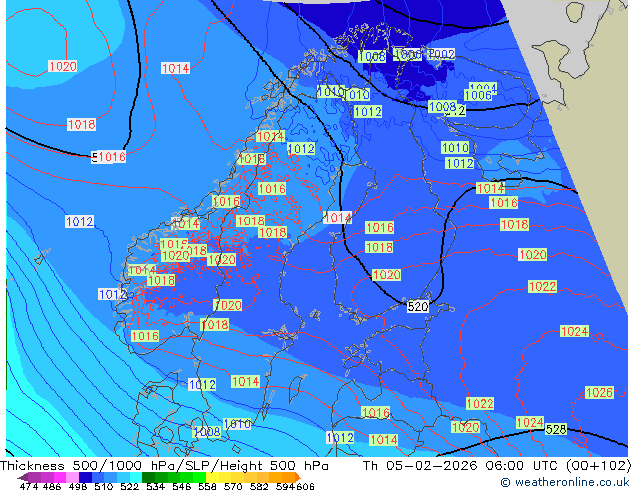The width and height of the screenshot is (634, 490).
Task: Click the '1022' label directly below 1020 in the east
Action: tap(543, 287)
